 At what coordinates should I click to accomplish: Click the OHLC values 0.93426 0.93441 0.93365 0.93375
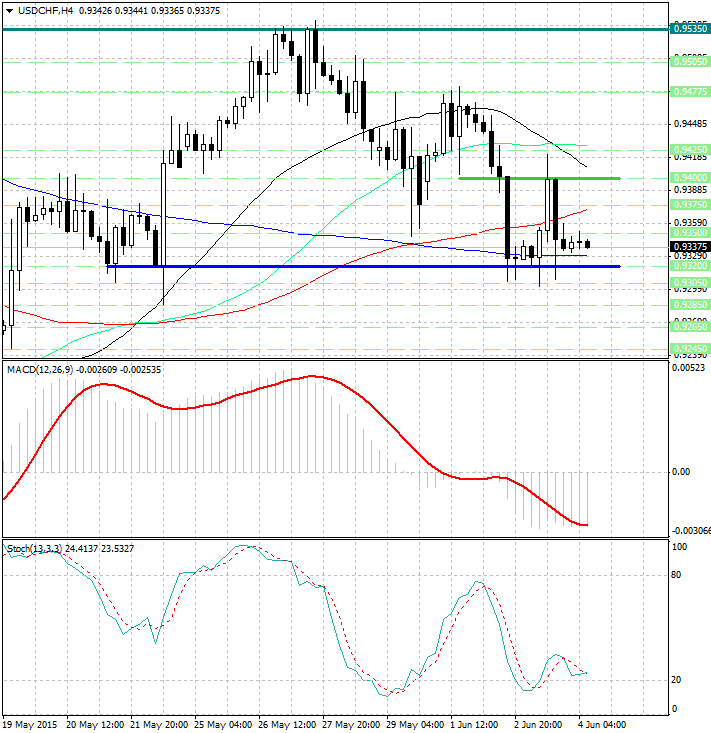[150, 10]
